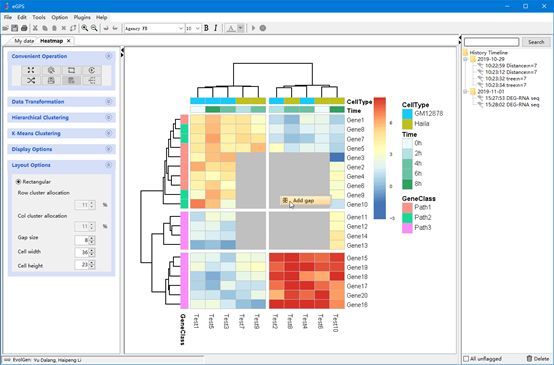Select history entry 10:22:59 Distance:n=7
The height and width of the screenshot is (365, 554).
[x=511, y=65]
